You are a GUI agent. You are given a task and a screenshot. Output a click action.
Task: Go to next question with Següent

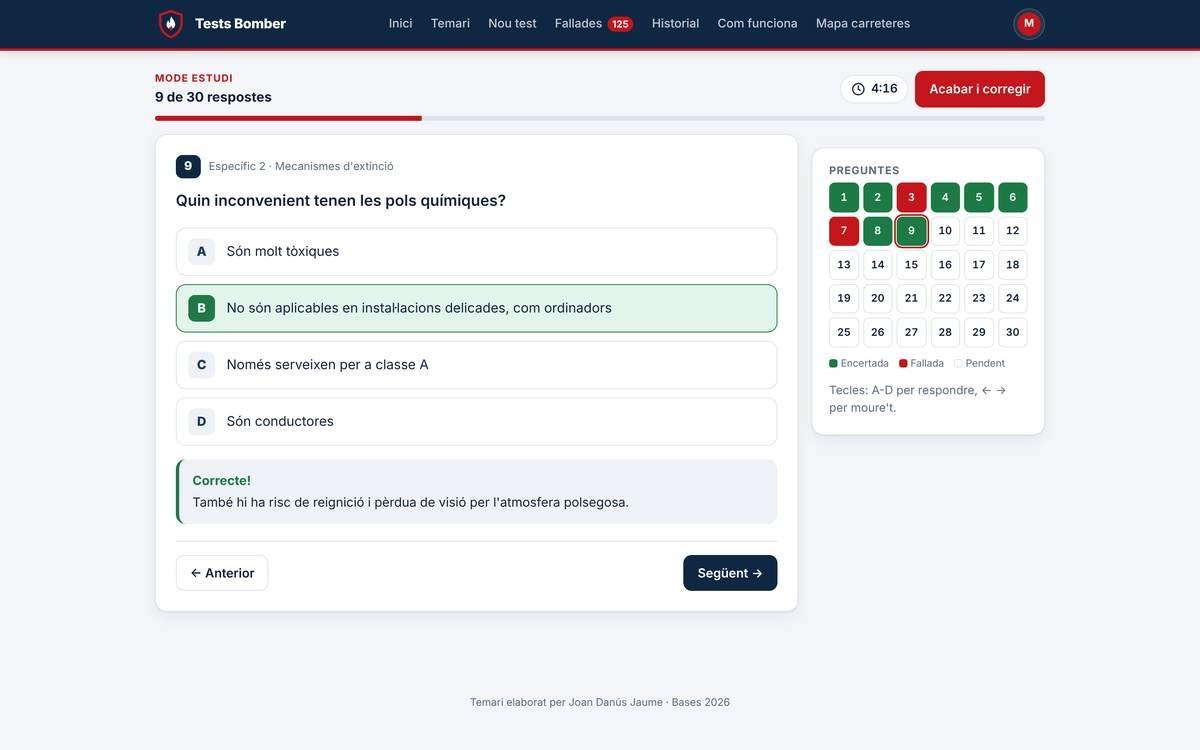point(730,573)
